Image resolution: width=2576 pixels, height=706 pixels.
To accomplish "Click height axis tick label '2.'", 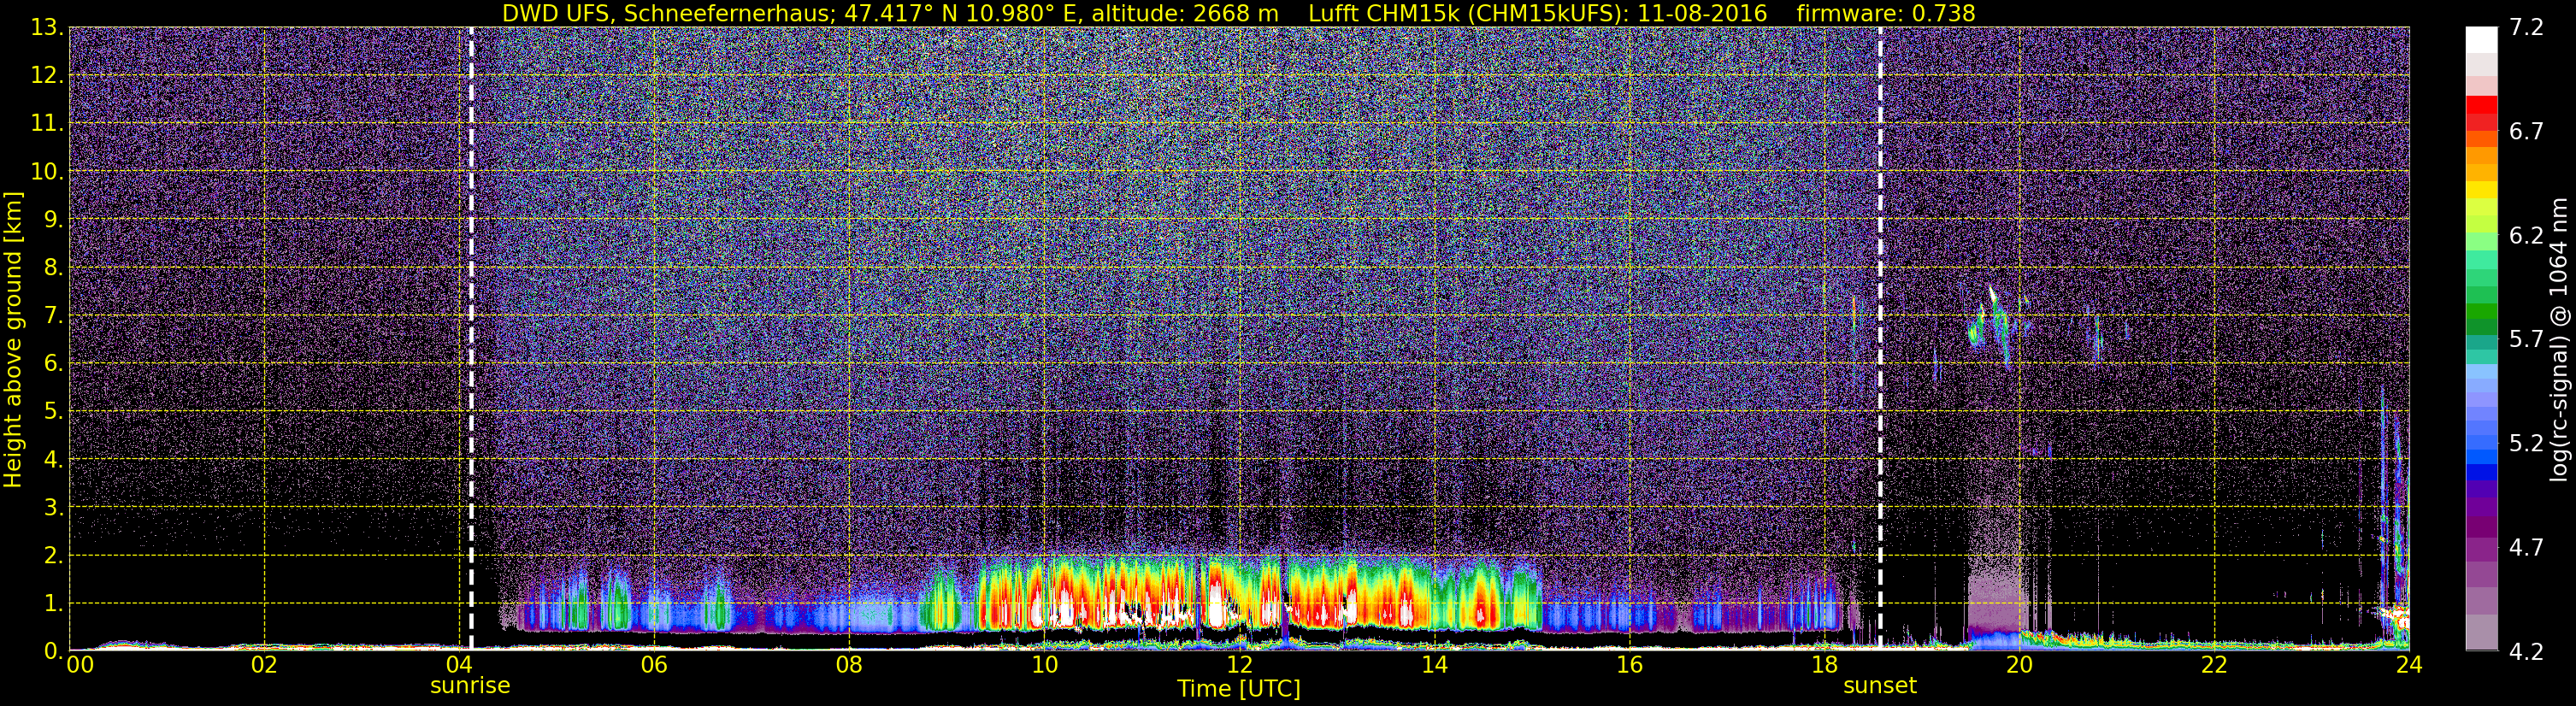I will click(x=53, y=555).
